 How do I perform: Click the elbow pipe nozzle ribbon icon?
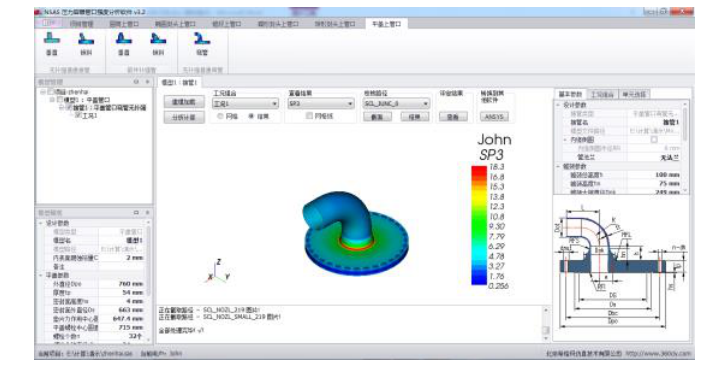201,39
